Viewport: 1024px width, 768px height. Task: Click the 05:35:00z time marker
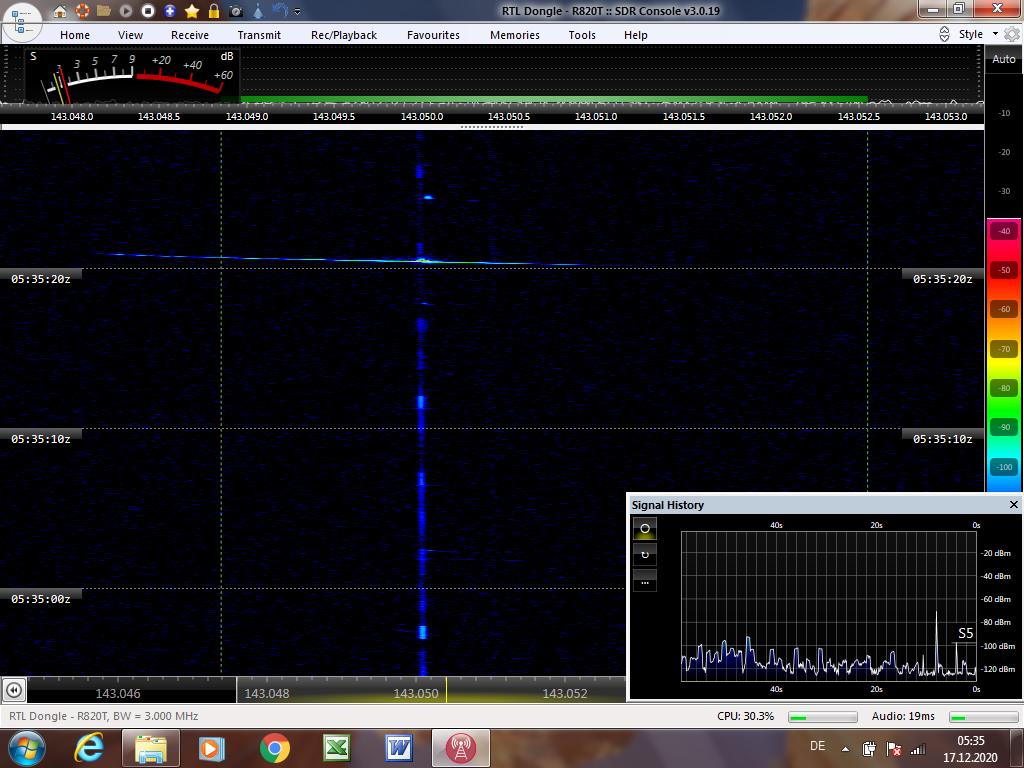coord(40,599)
